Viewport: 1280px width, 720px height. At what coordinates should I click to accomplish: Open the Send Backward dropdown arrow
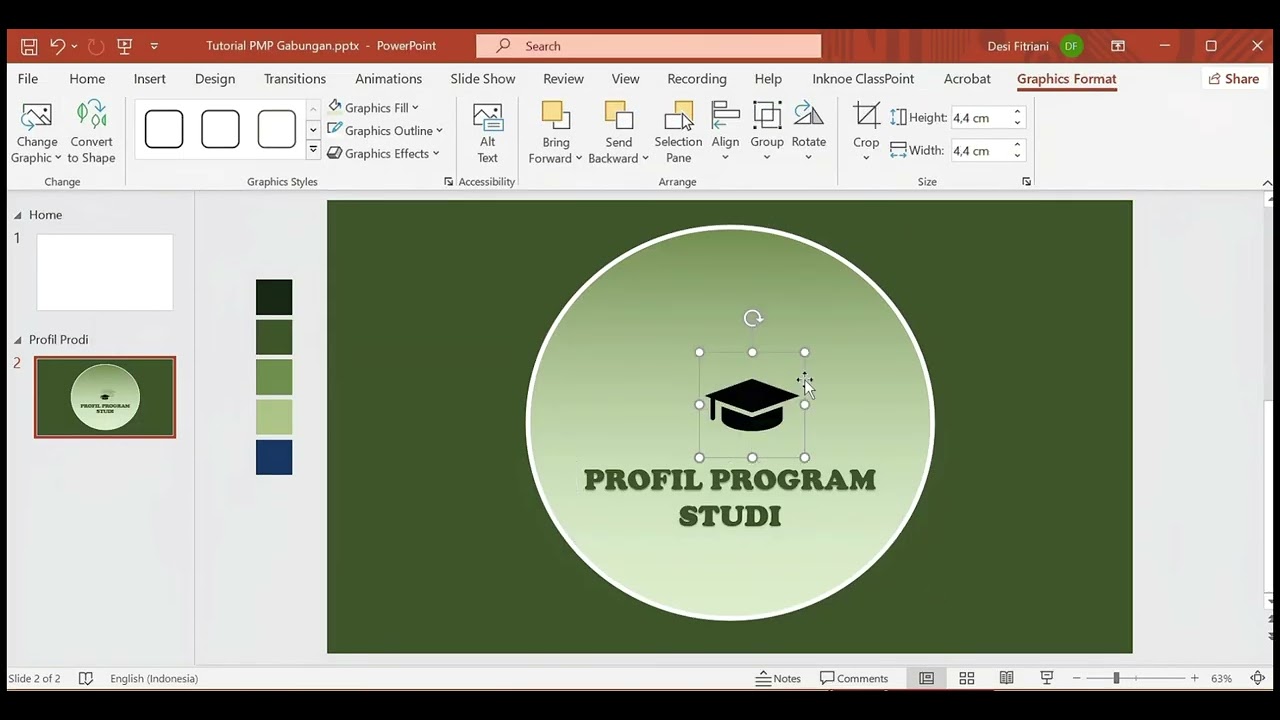point(645,159)
